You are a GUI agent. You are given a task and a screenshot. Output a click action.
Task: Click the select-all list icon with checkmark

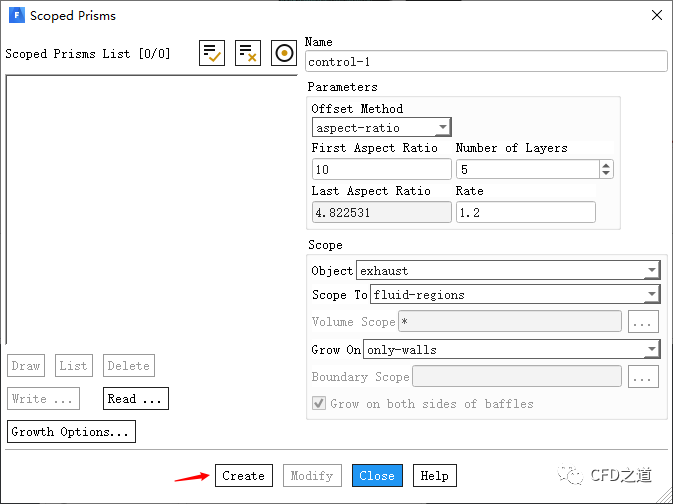tap(212, 53)
